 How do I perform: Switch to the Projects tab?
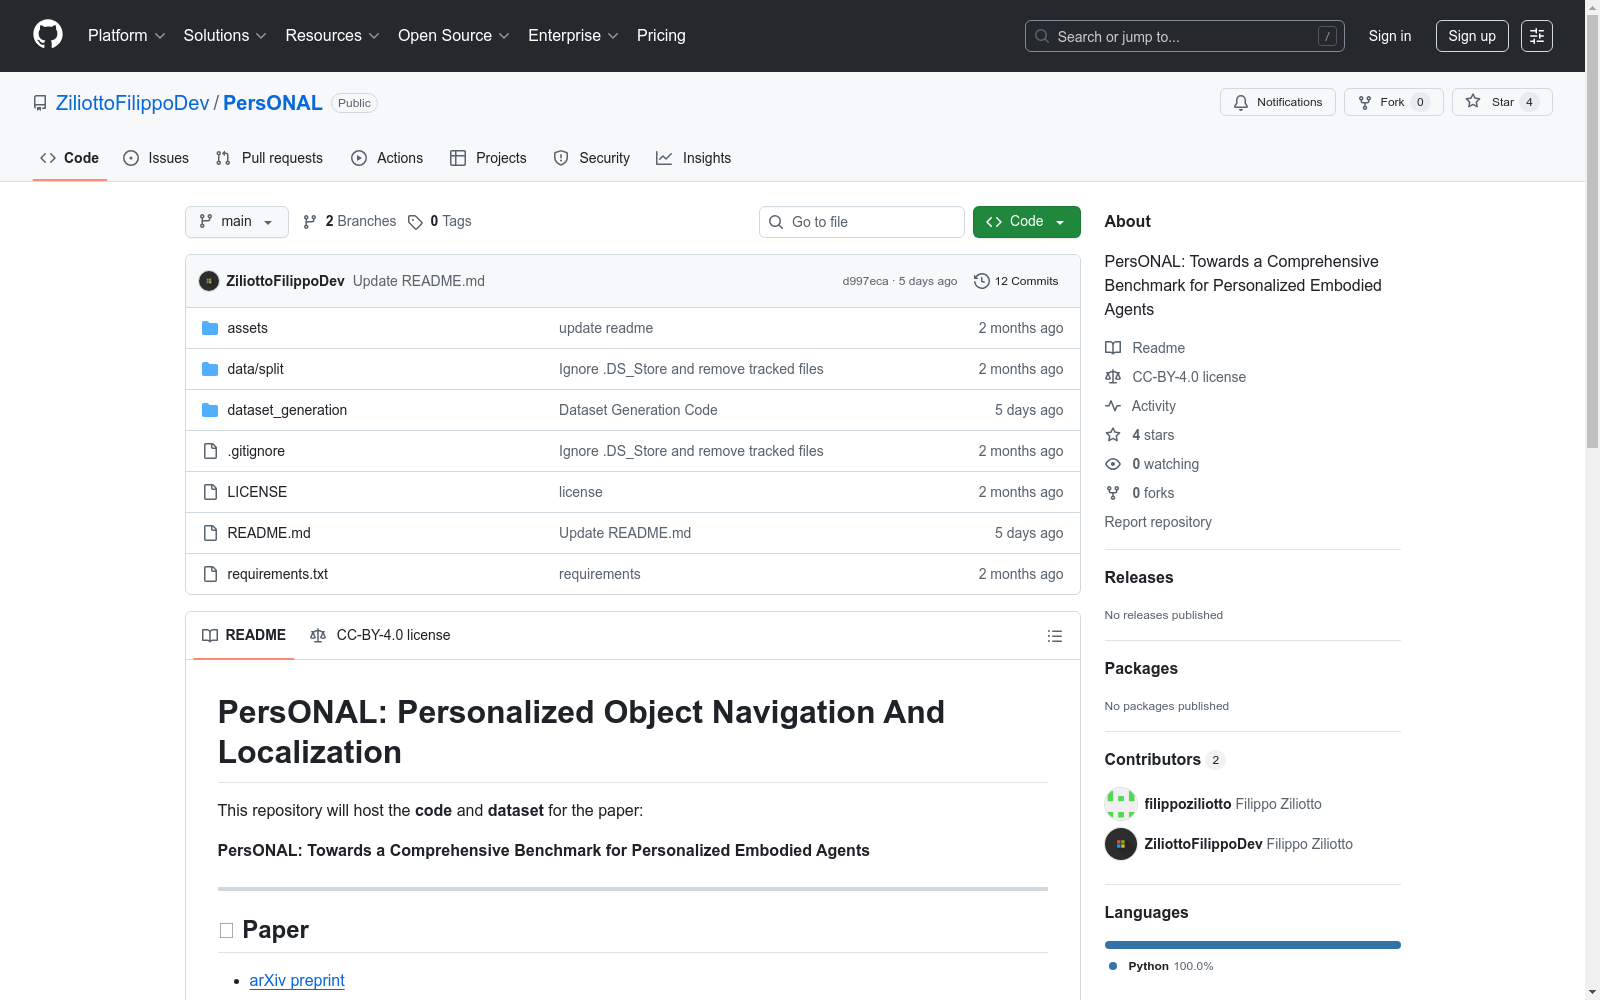point(488,158)
